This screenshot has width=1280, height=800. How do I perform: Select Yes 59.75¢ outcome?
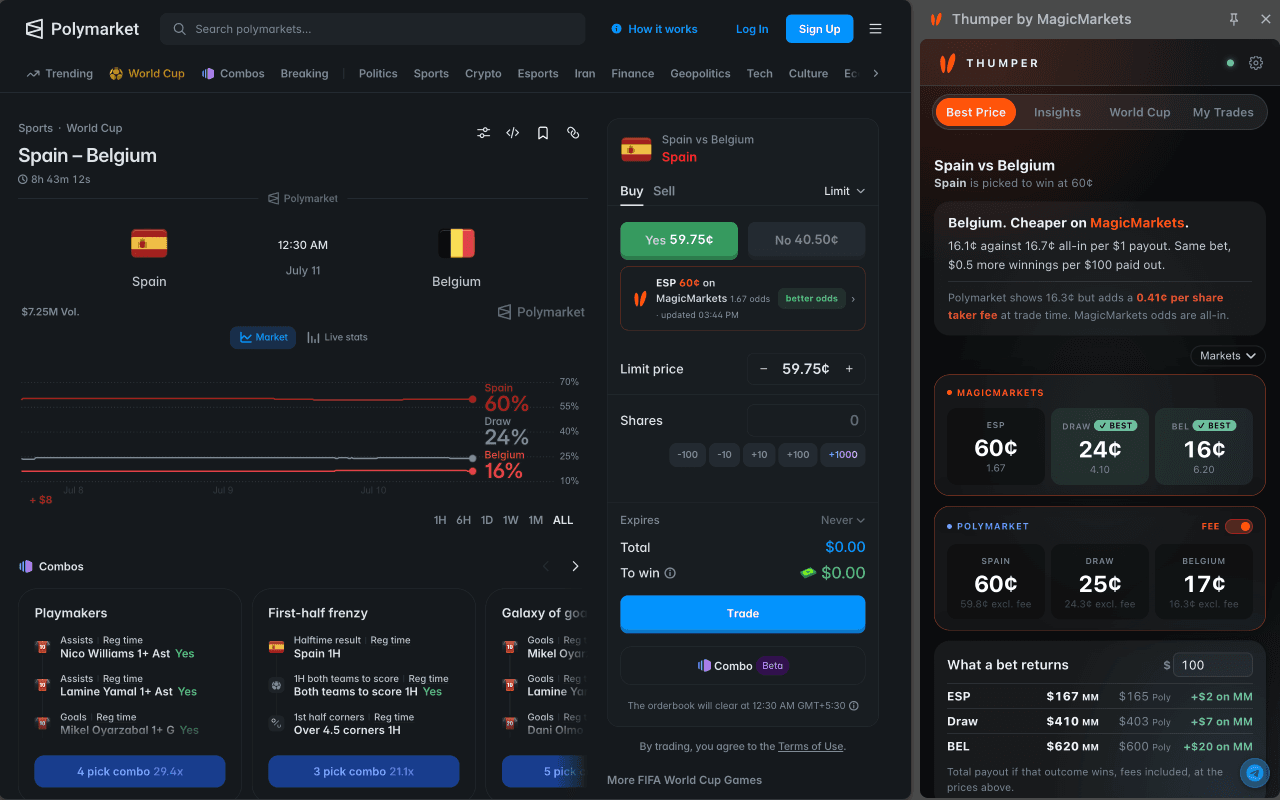(x=679, y=240)
